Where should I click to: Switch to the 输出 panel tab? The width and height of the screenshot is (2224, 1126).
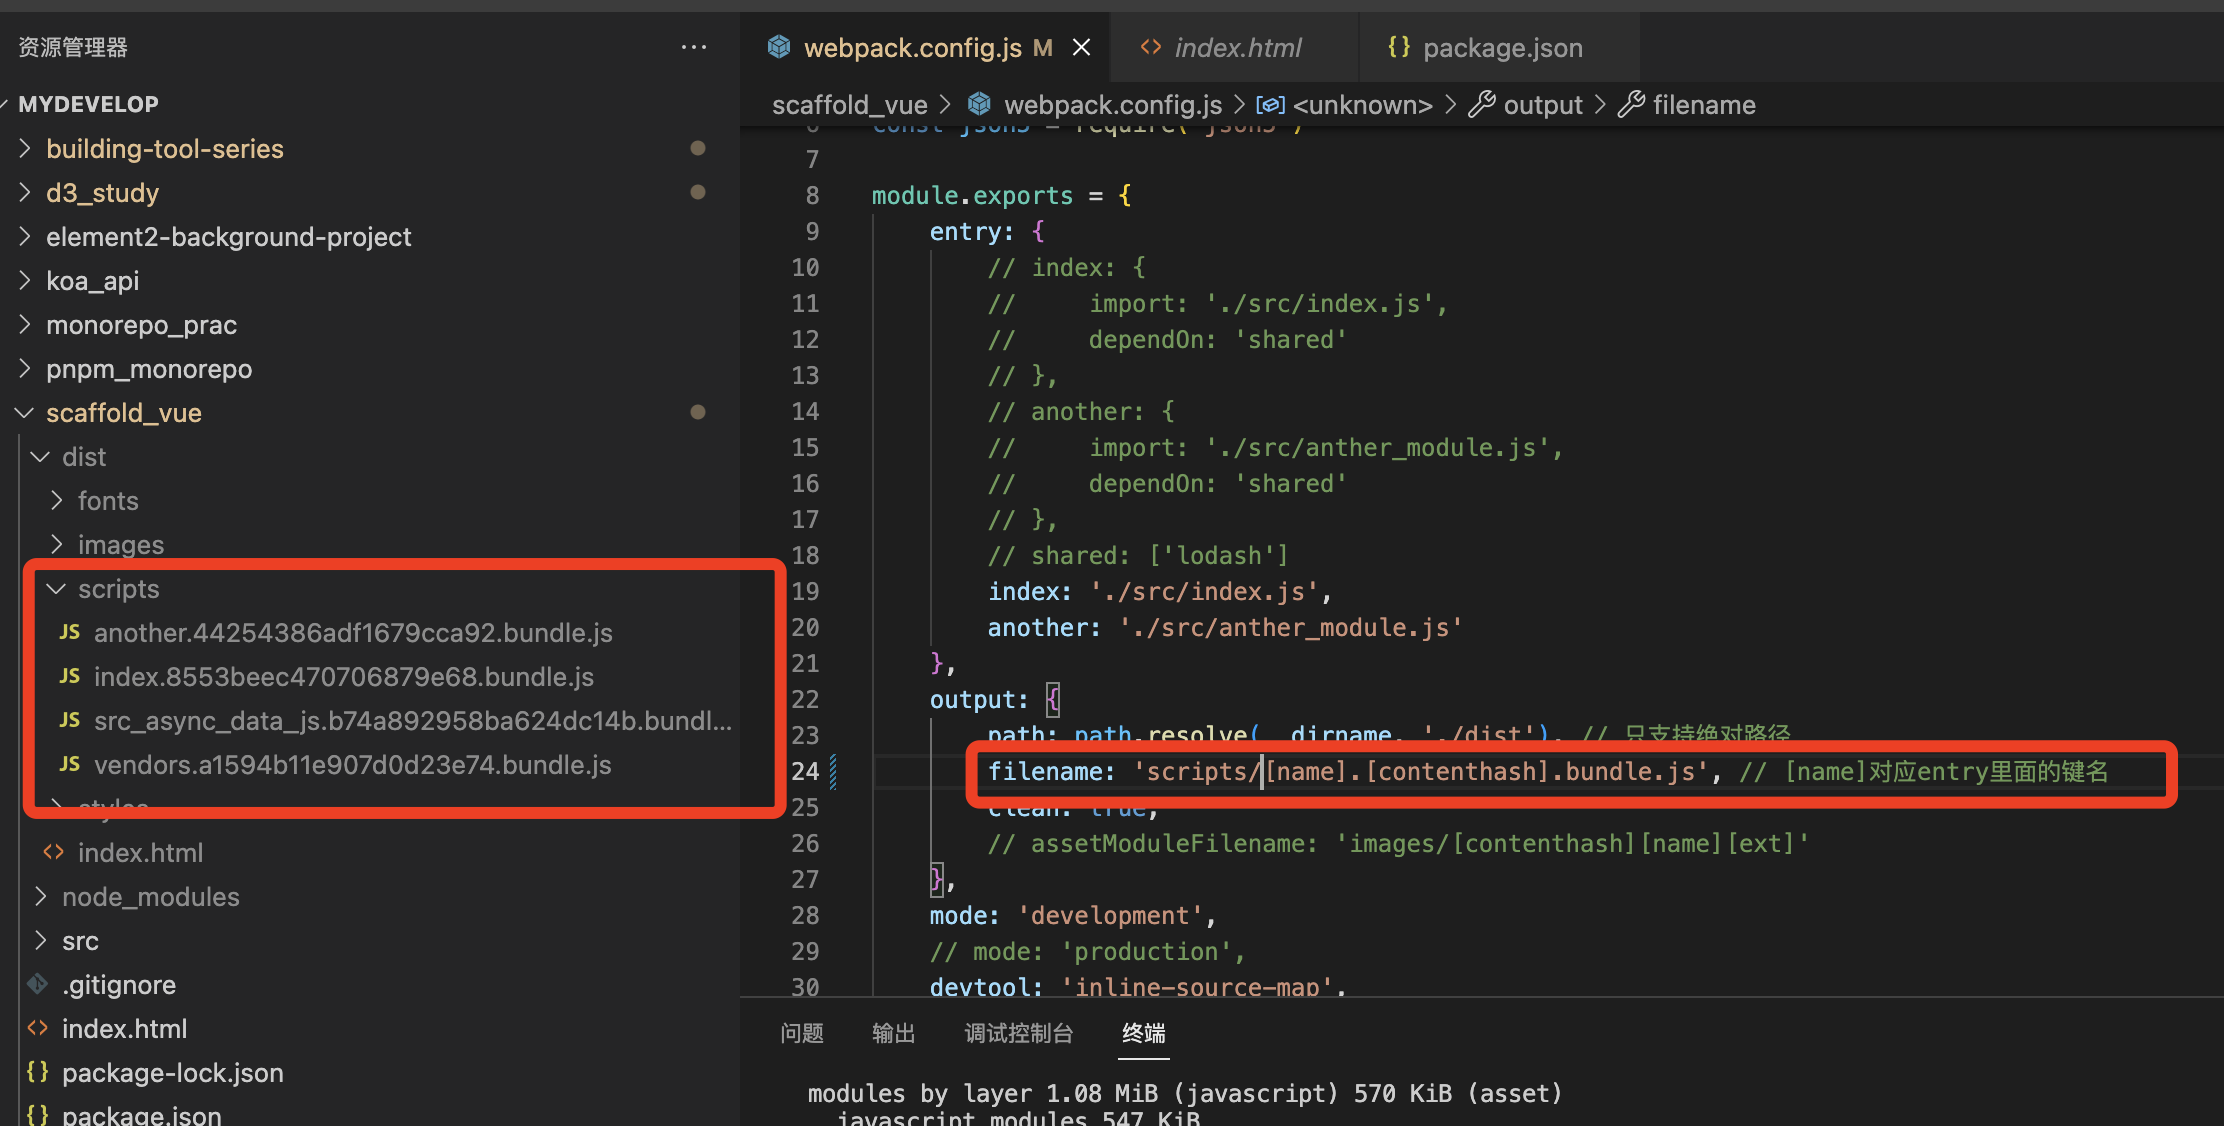893,1033
